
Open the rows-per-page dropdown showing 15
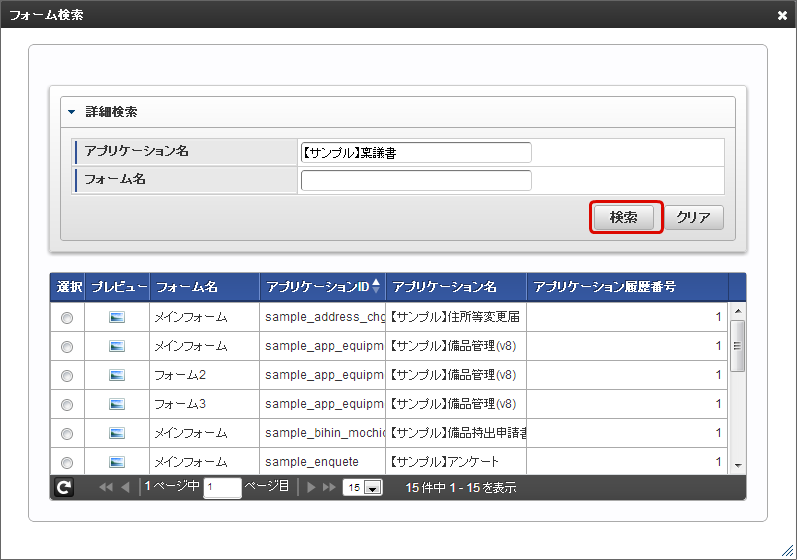362,488
